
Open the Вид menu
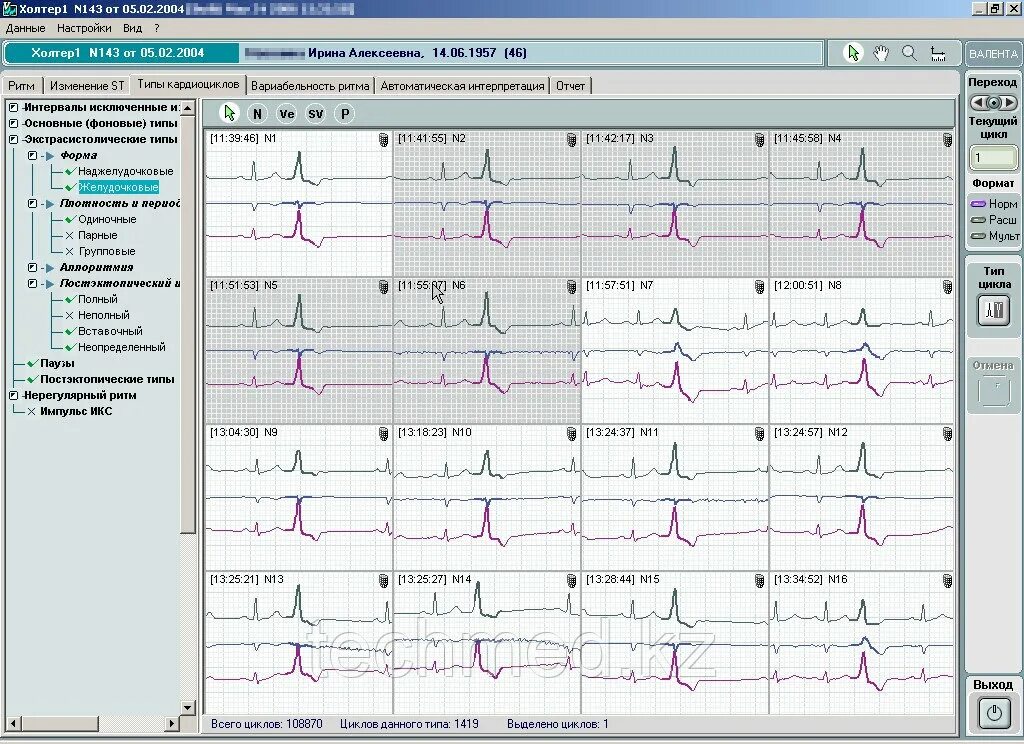(x=132, y=28)
